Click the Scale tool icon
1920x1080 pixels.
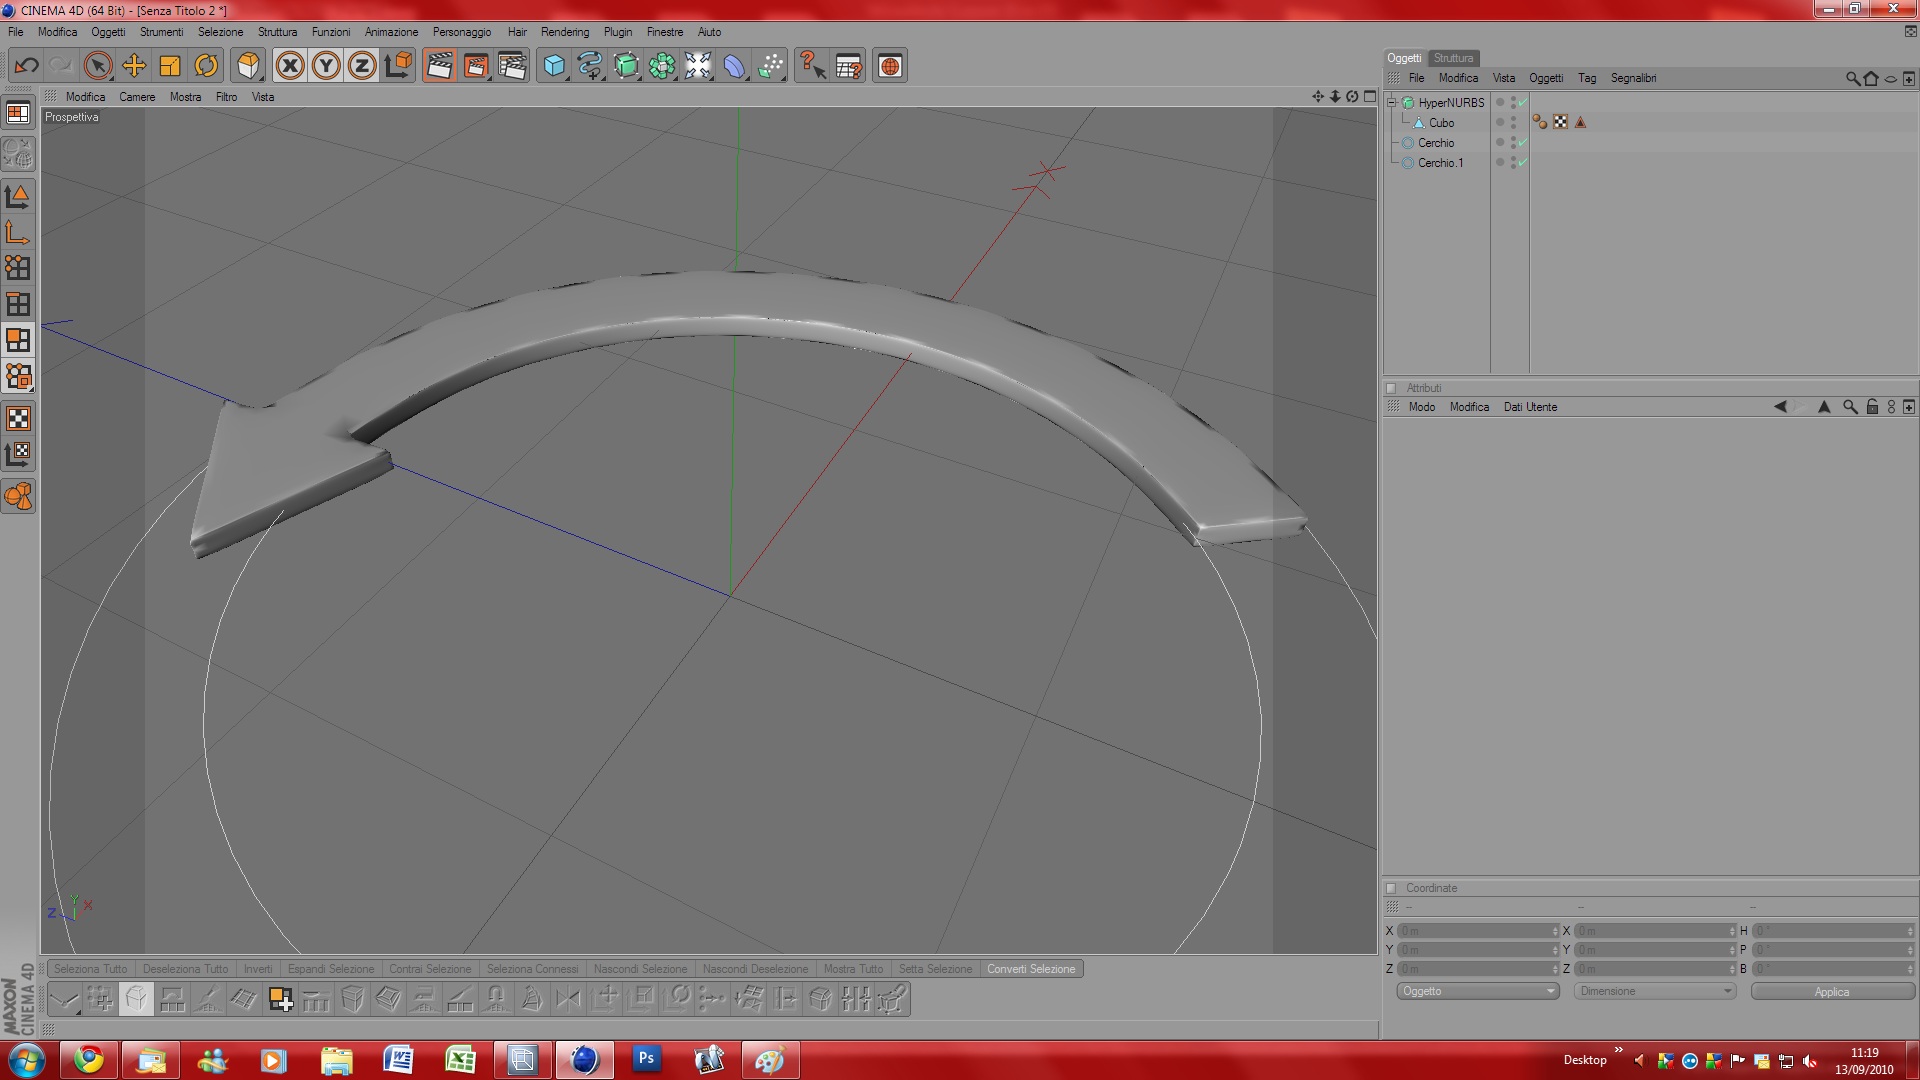170,66
